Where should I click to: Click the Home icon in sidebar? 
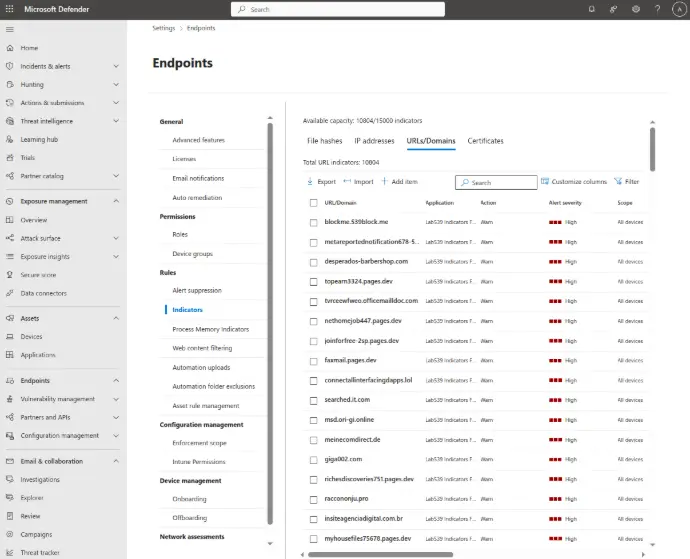pos(10,48)
